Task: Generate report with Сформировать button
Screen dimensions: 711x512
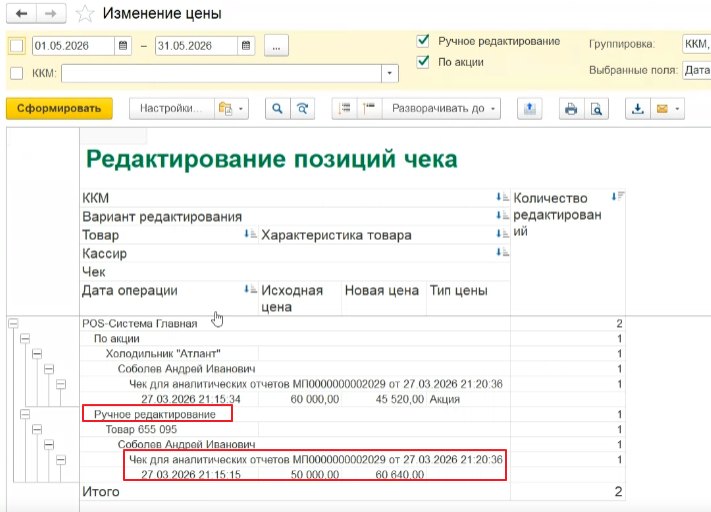Action: click(x=59, y=108)
